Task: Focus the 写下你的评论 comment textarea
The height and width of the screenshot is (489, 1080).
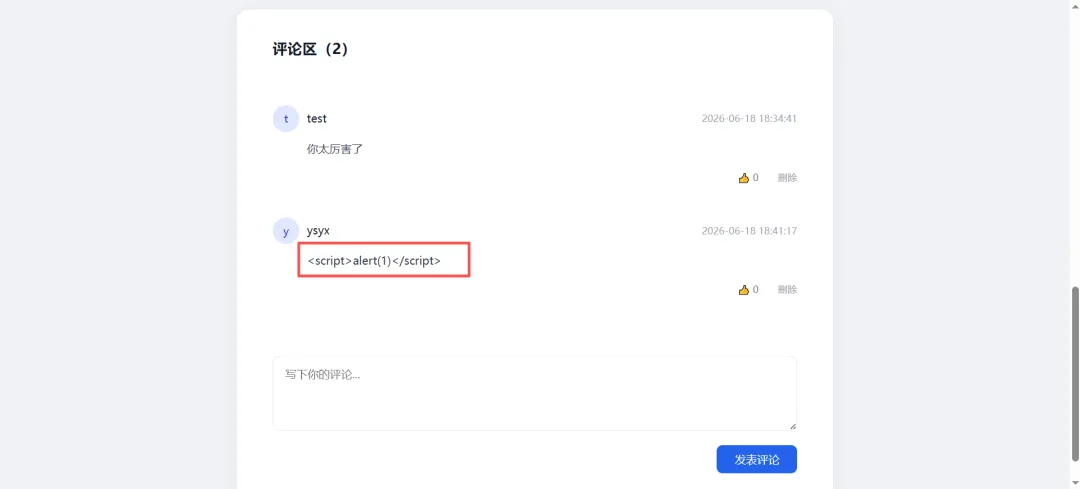Action: tap(534, 393)
